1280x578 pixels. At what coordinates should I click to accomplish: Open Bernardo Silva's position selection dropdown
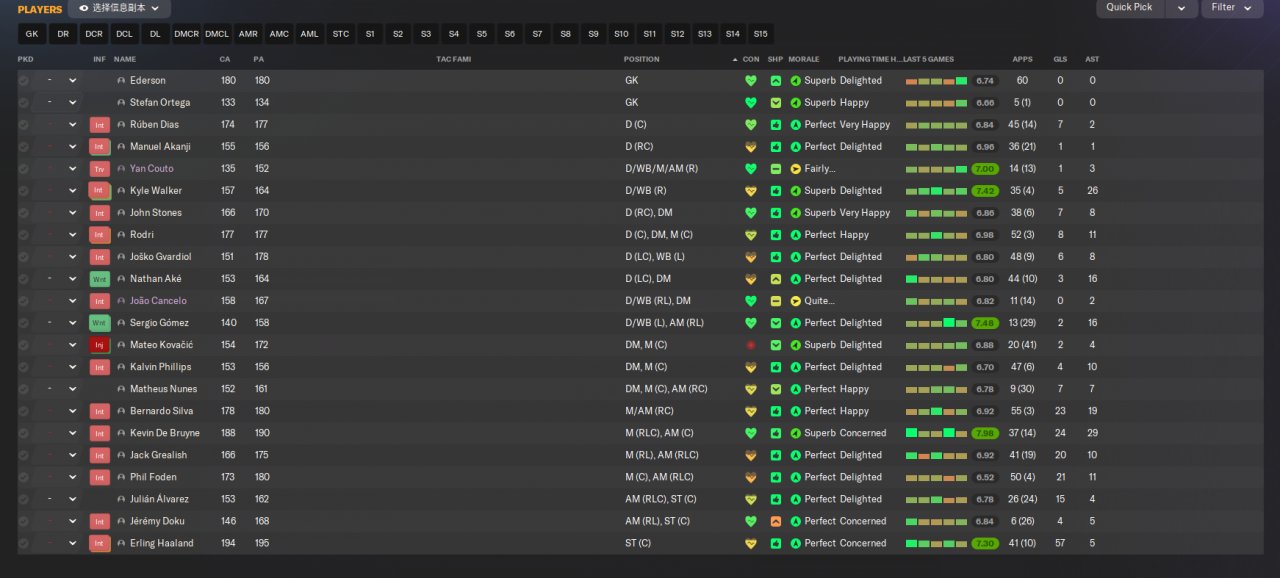72,411
